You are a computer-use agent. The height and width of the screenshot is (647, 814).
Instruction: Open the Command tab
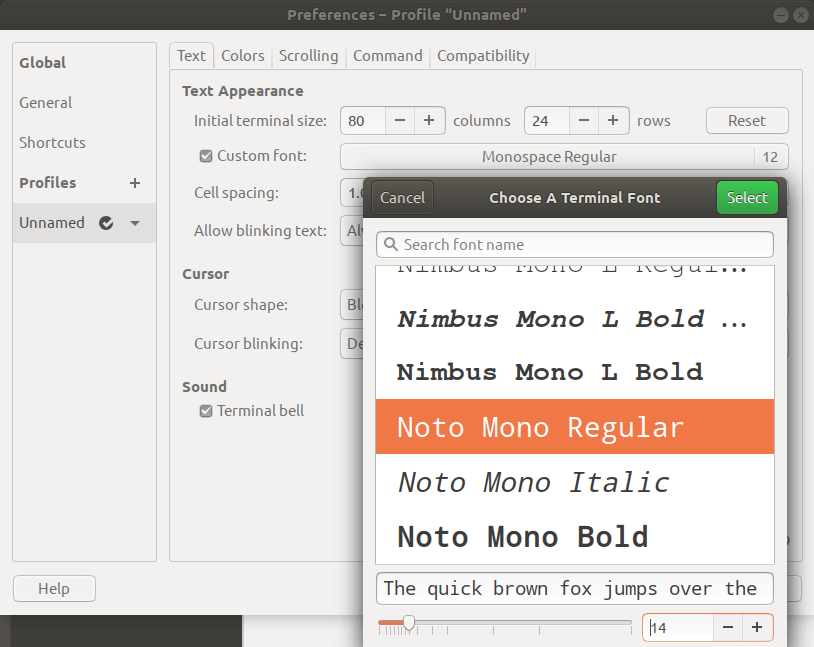(x=388, y=56)
